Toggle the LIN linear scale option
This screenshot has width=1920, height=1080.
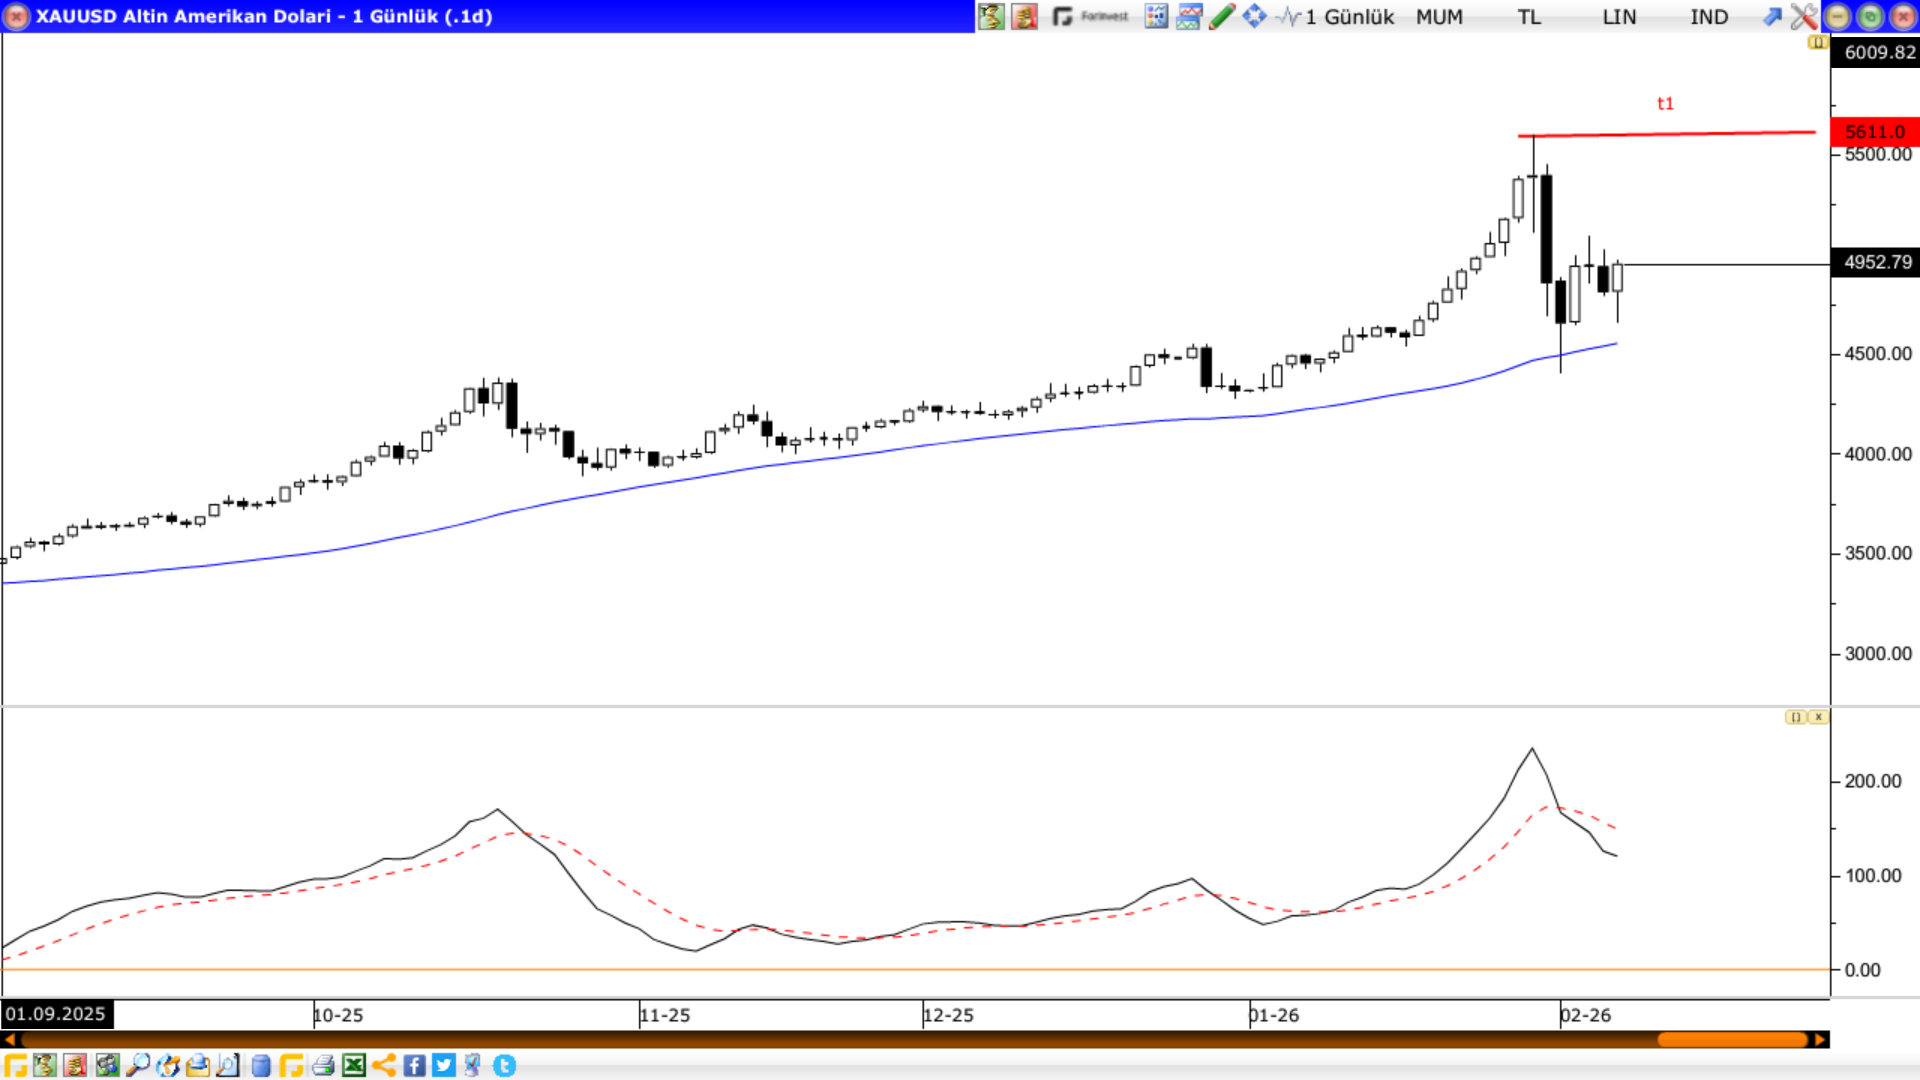pos(1619,17)
